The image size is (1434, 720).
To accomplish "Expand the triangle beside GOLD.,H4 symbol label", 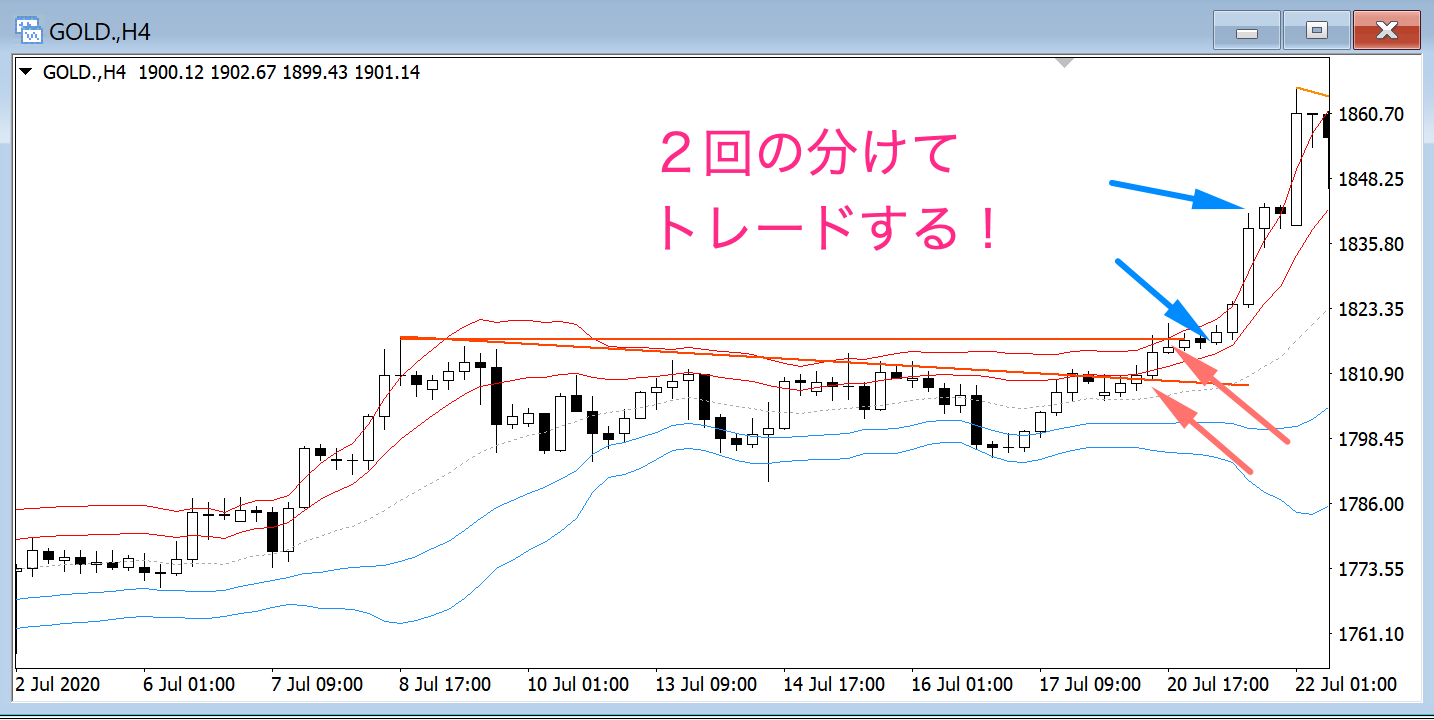I will pyautogui.click(x=27, y=72).
